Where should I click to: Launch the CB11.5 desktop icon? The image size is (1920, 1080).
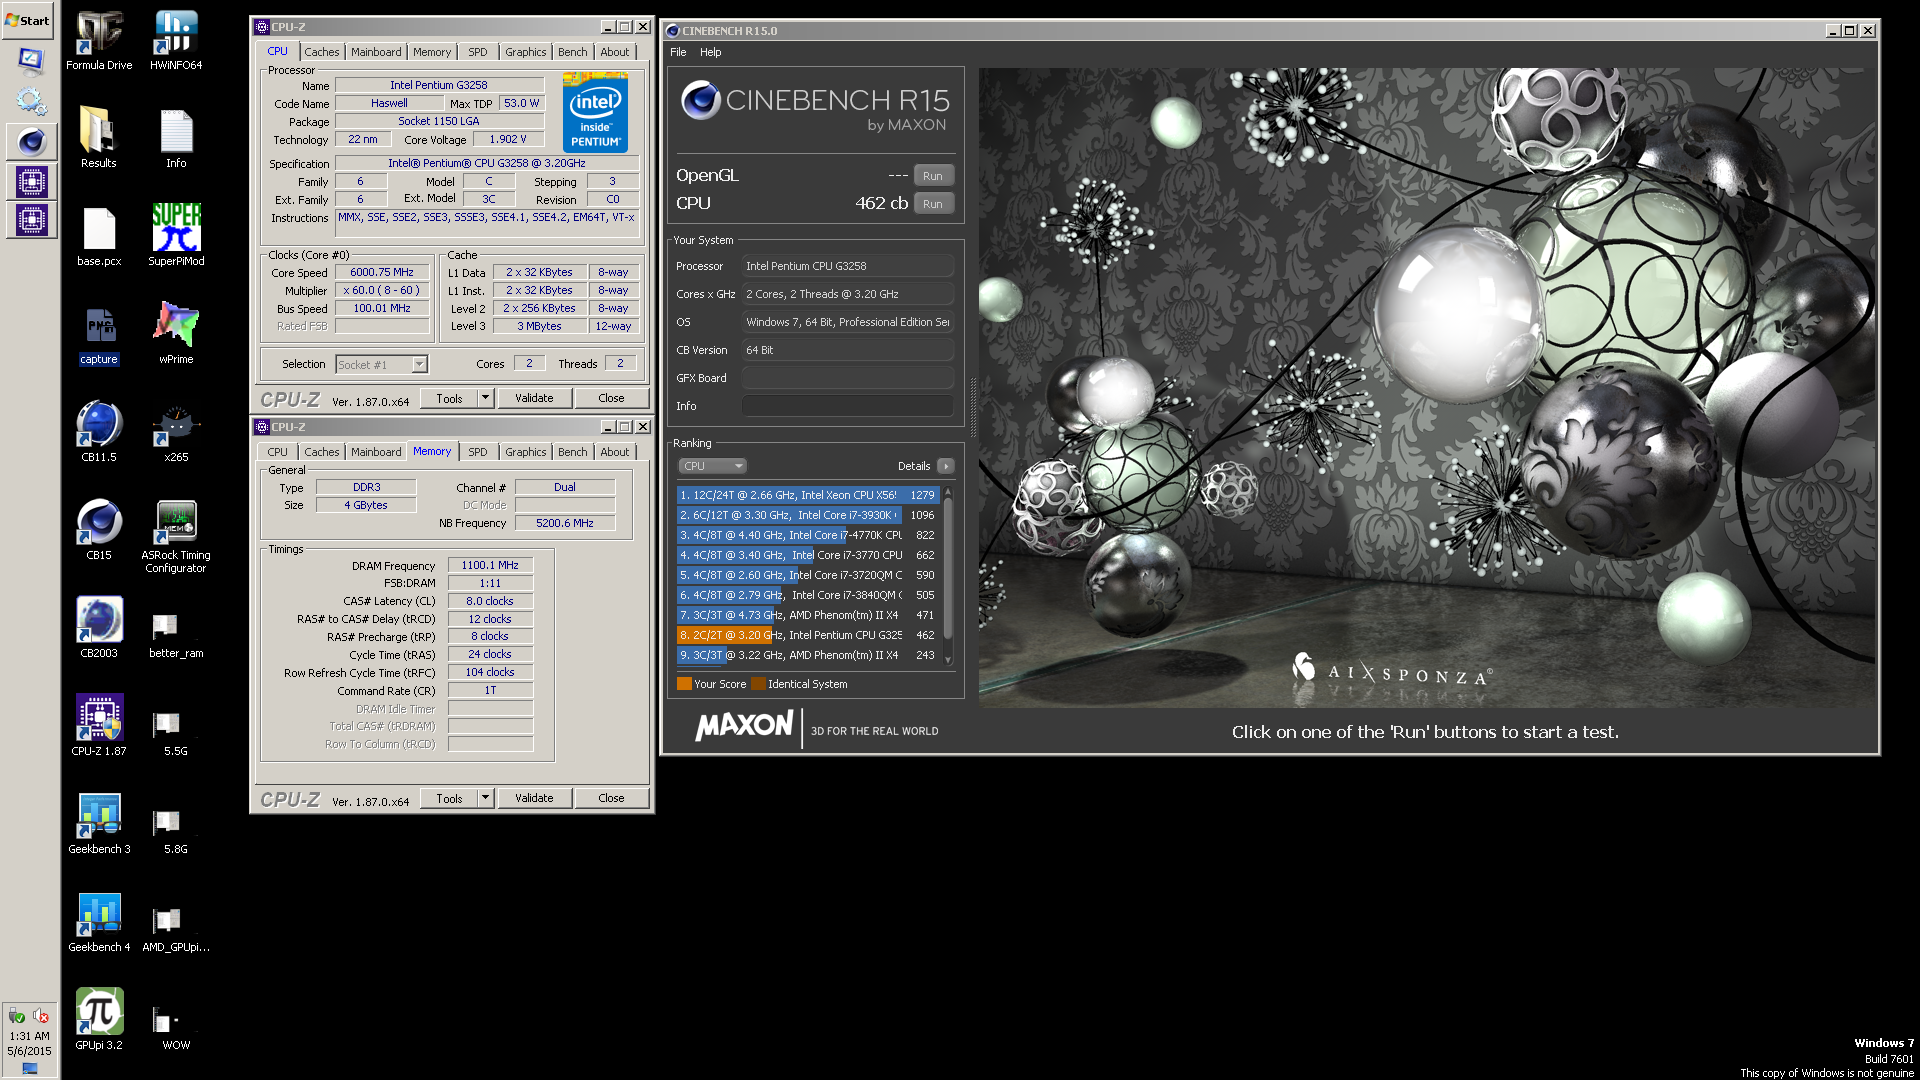tap(99, 432)
